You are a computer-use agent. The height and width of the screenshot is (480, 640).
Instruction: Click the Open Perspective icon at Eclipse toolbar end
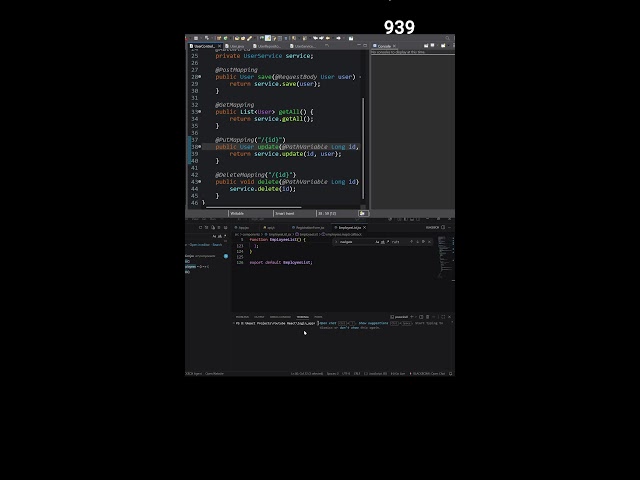[351, 38]
